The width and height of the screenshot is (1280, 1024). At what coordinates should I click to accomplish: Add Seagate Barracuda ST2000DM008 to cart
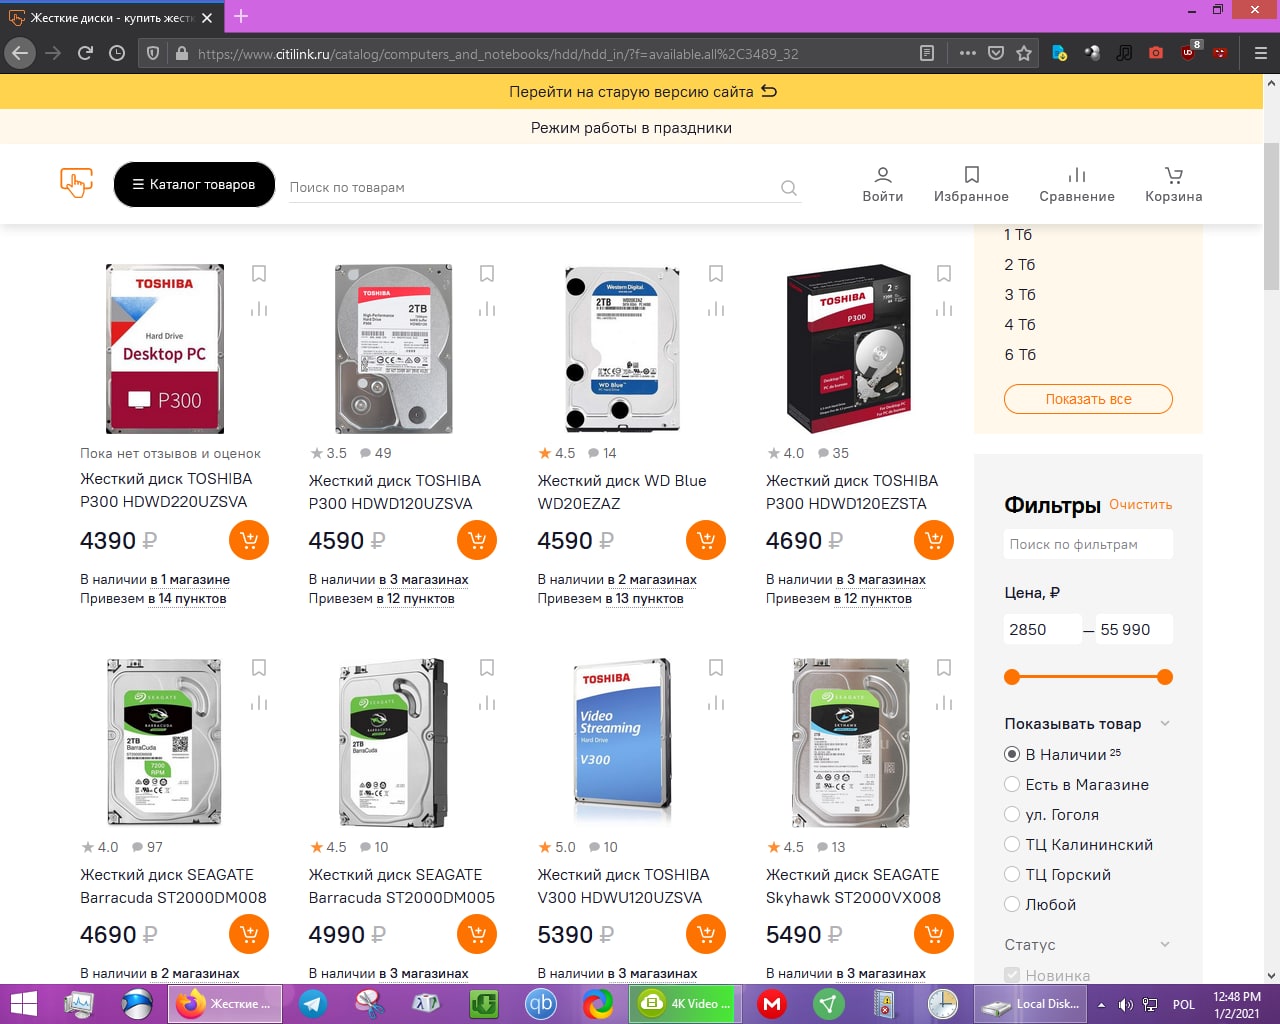tap(249, 934)
